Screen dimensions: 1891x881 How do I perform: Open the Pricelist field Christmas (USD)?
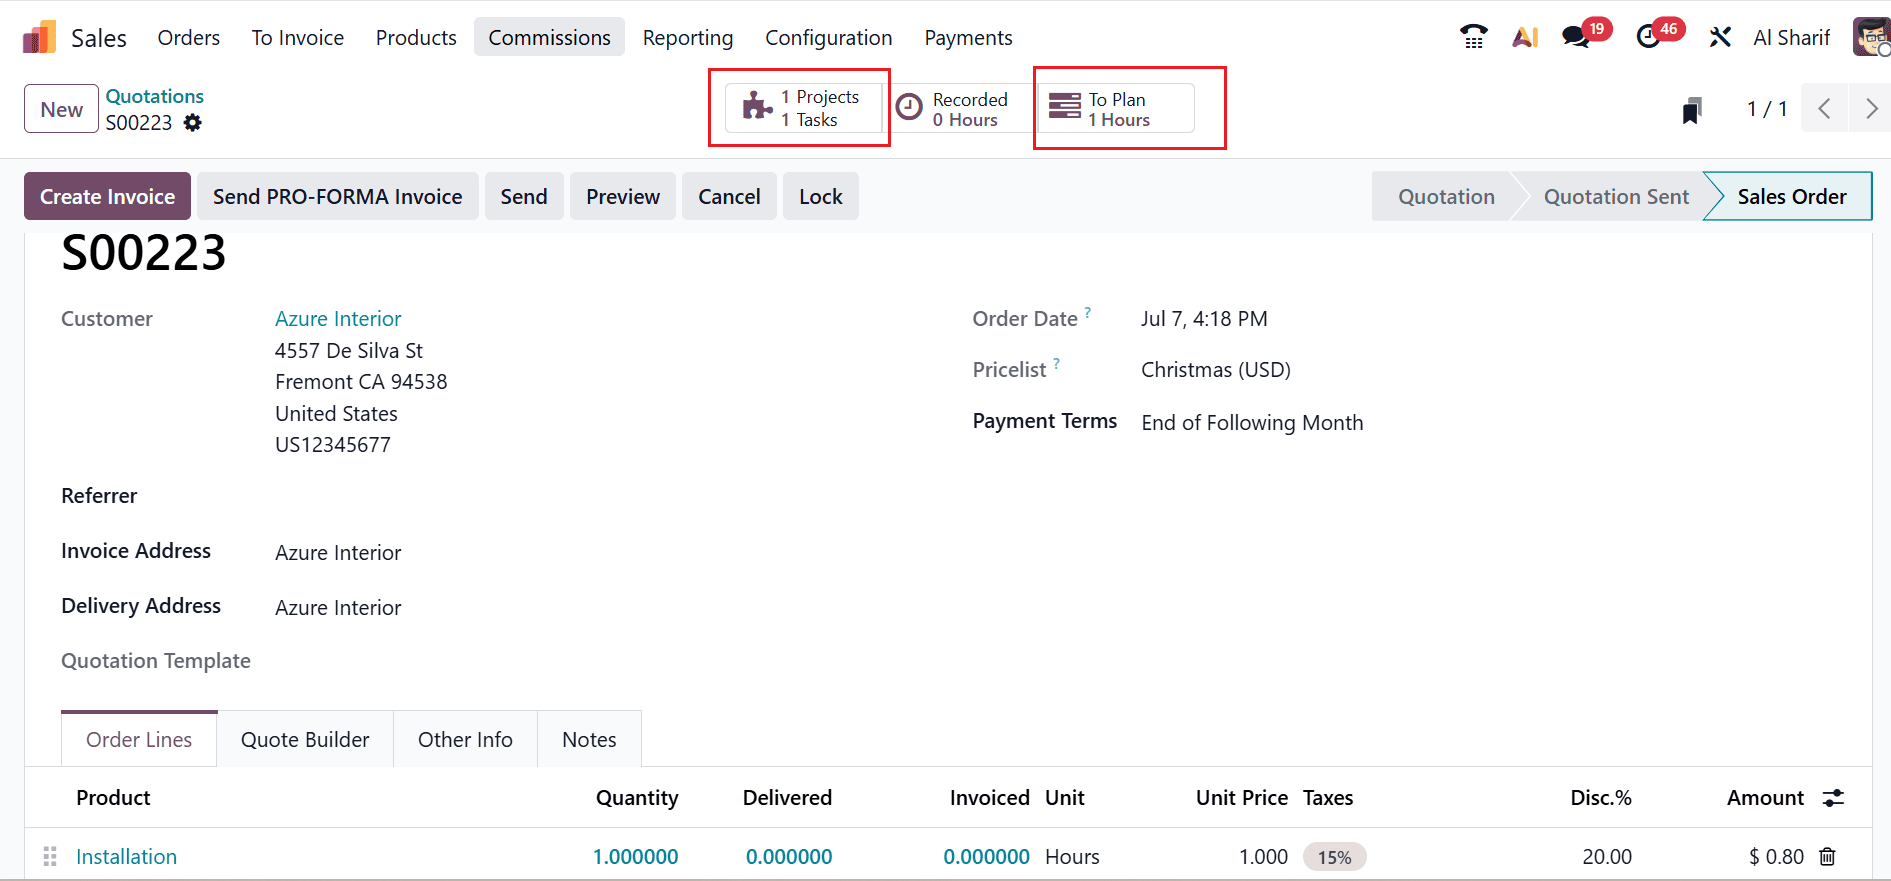[1216, 369]
